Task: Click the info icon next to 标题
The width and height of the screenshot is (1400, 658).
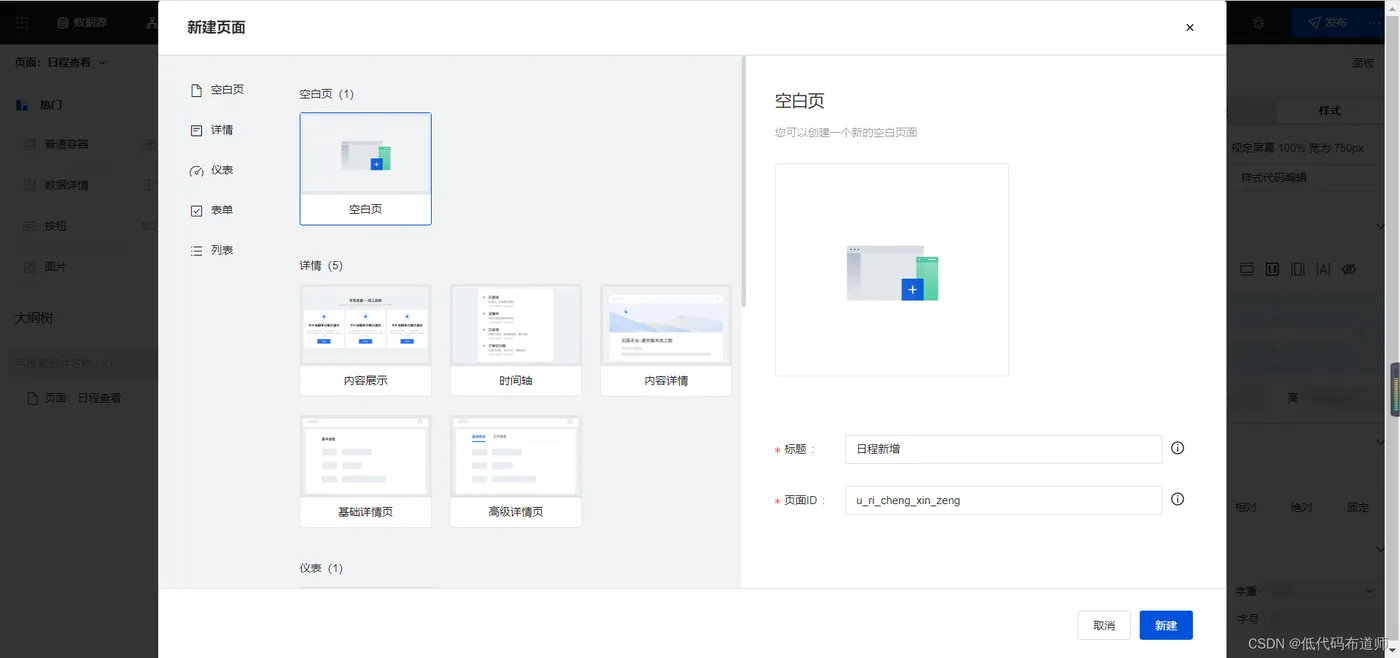Action: pos(1177,448)
